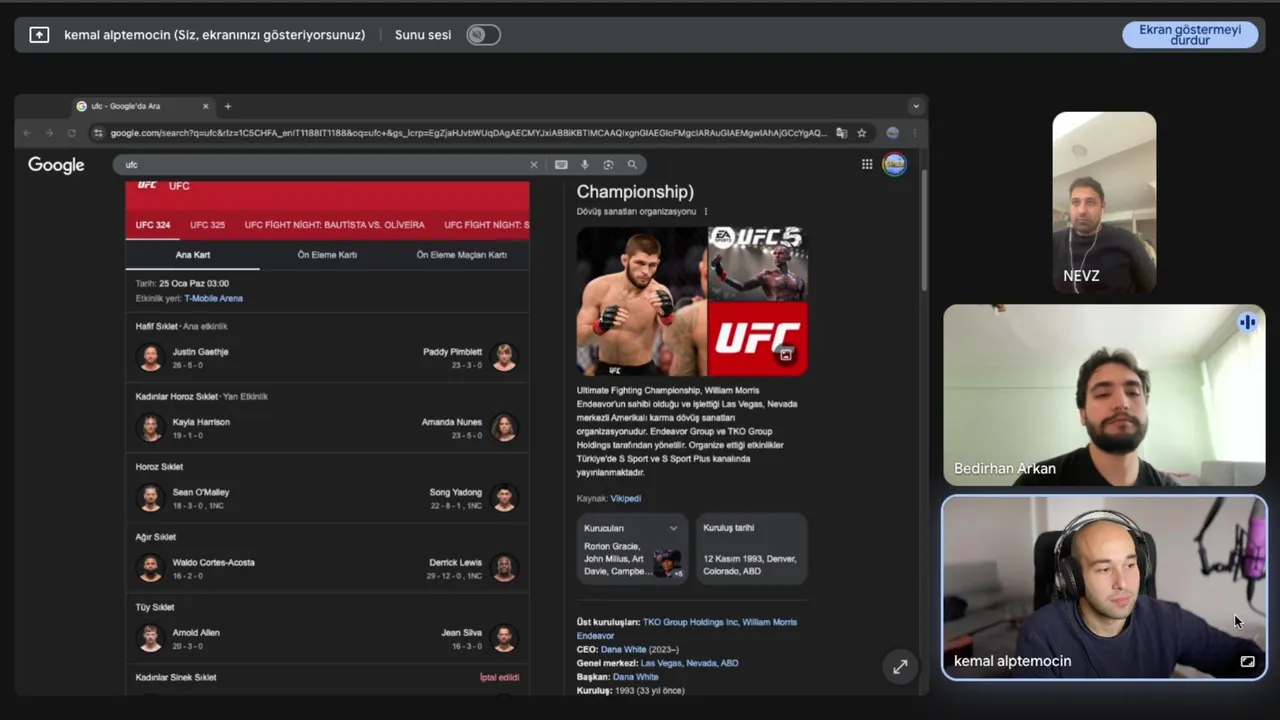Open the on-screen keyboard icon in search box
1280x720 pixels.
pyautogui.click(x=561, y=165)
